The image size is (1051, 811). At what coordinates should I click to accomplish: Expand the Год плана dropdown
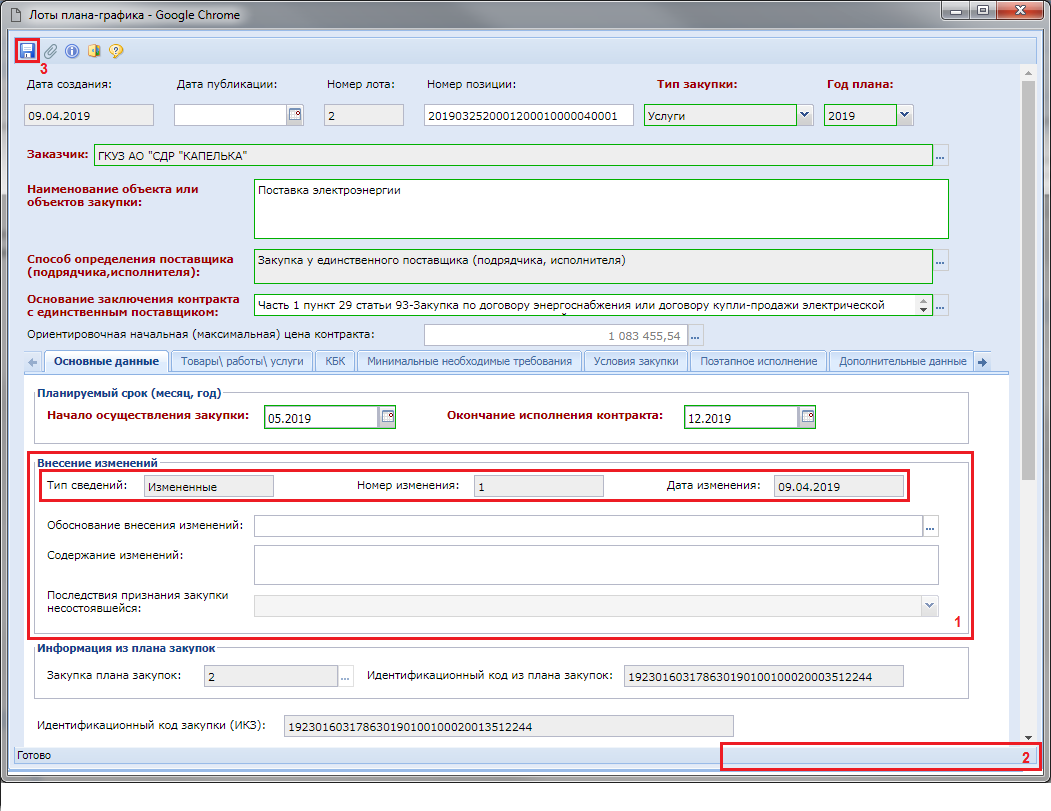pyautogui.click(x=905, y=115)
